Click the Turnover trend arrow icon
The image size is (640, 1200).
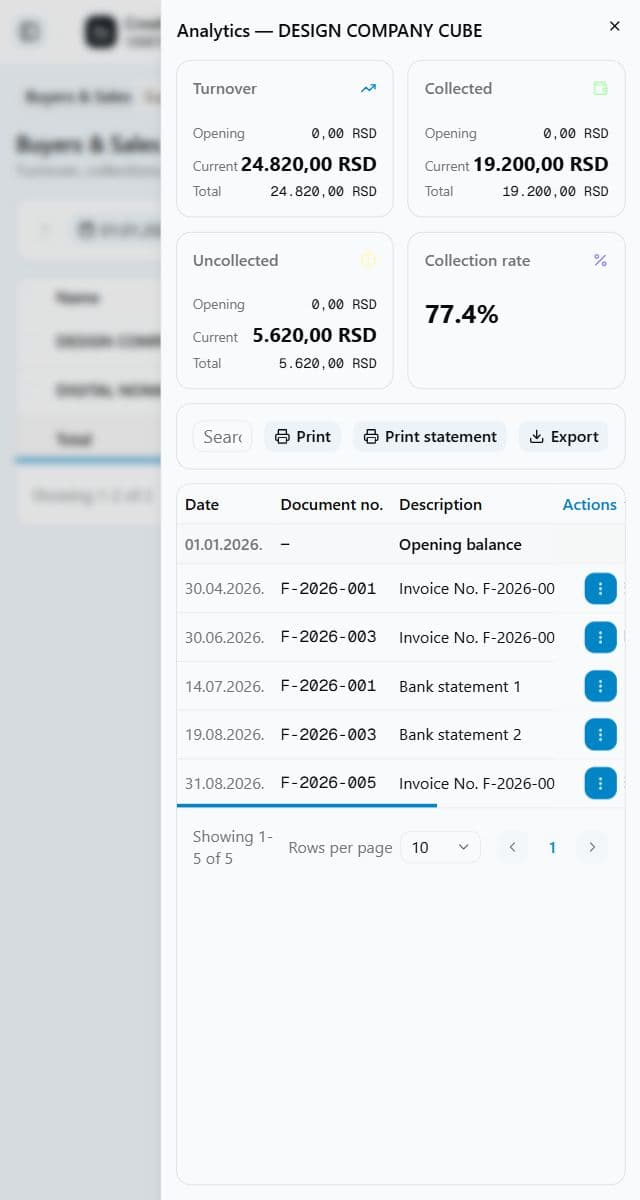368,88
